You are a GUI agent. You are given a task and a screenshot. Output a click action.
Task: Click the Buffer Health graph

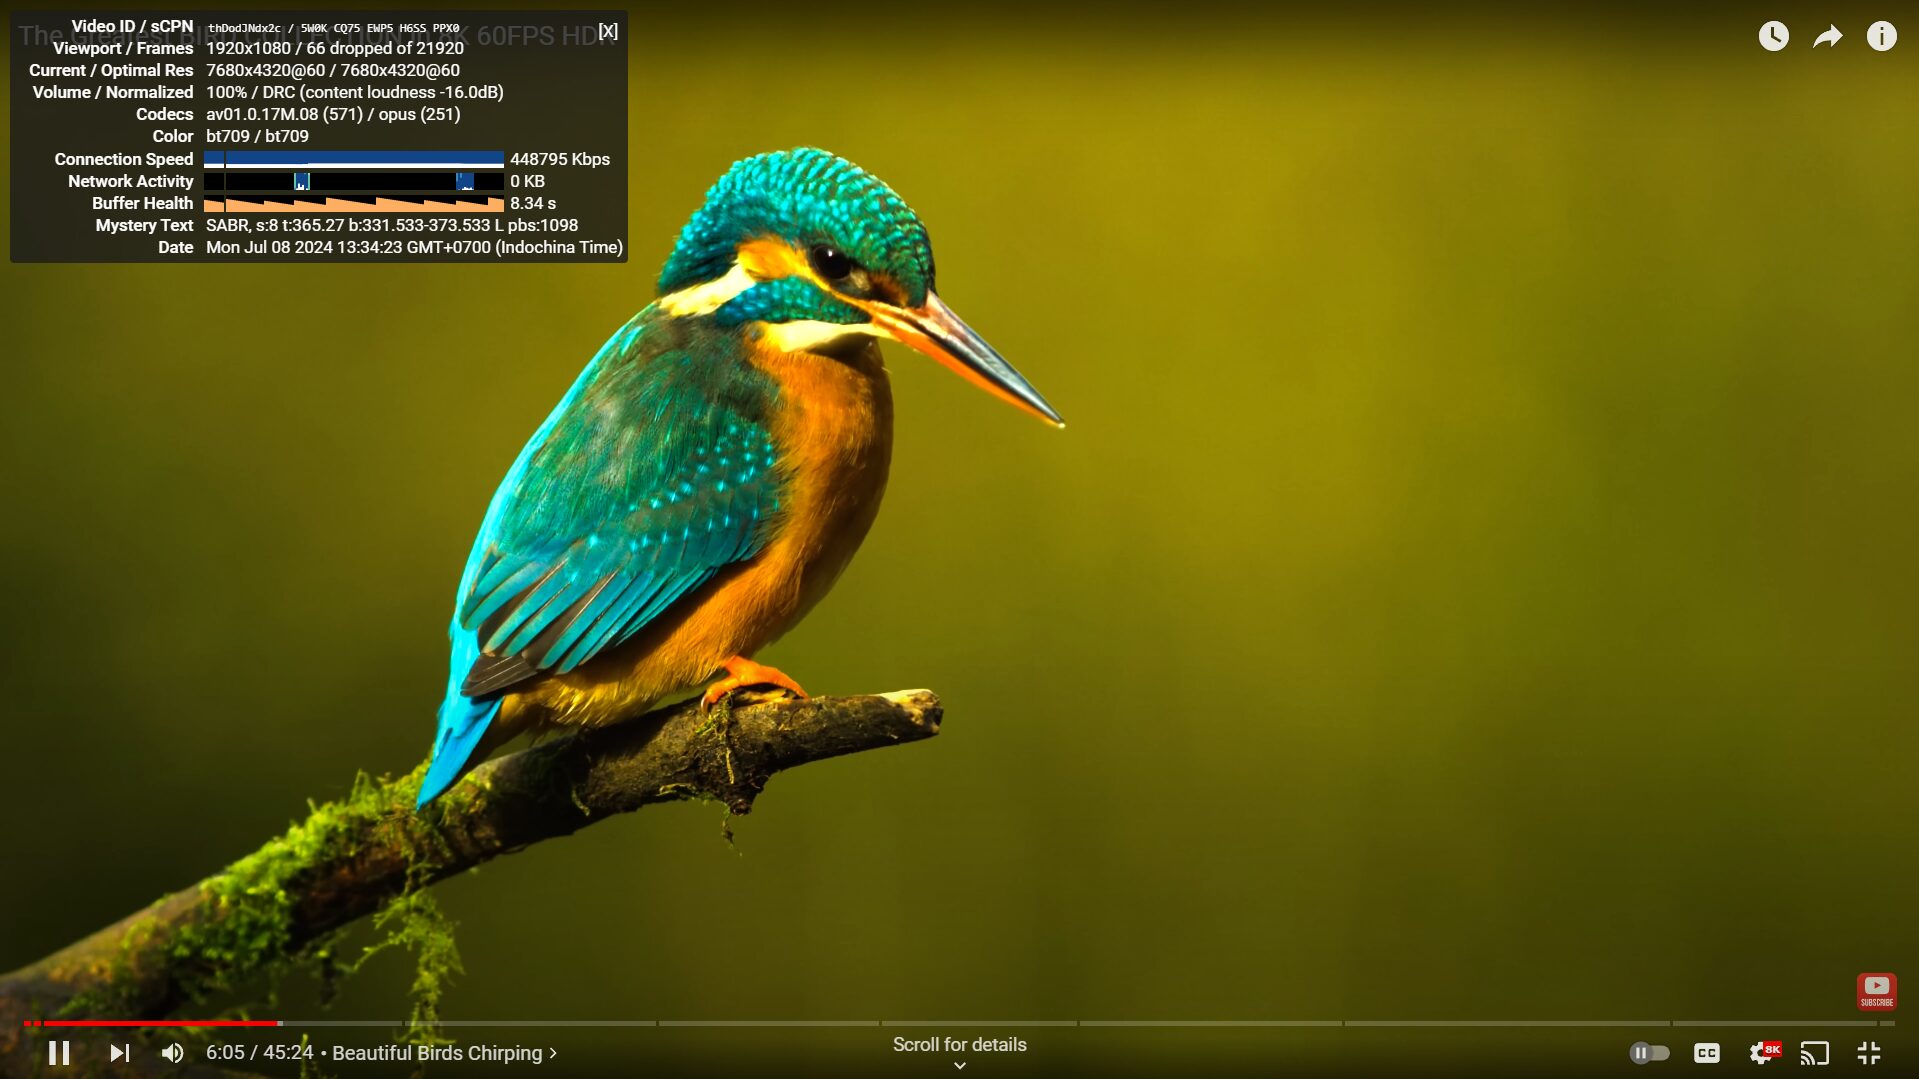(x=354, y=204)
